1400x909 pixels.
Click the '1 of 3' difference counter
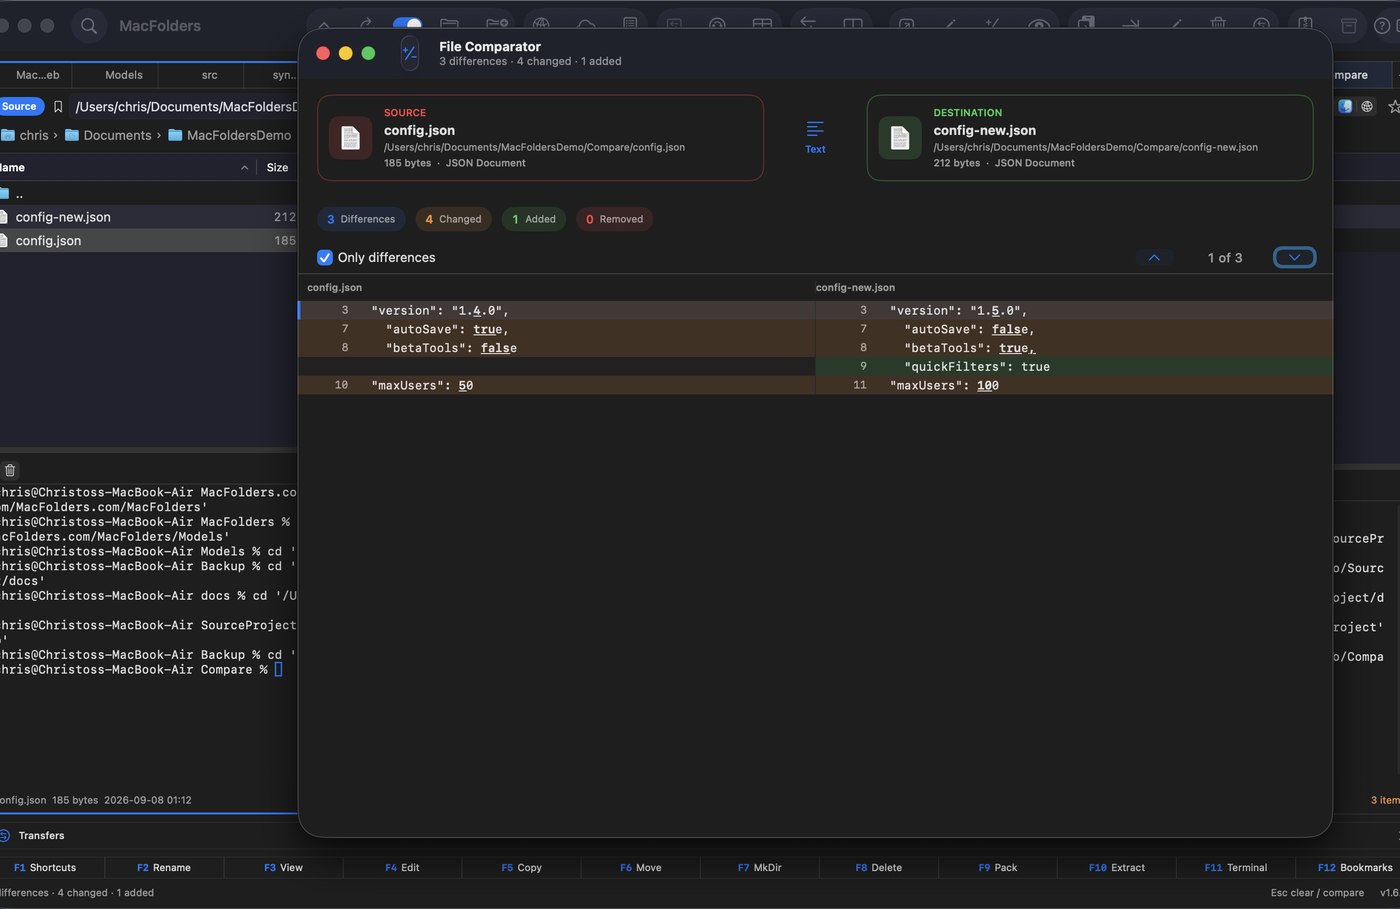point(1224,257)
